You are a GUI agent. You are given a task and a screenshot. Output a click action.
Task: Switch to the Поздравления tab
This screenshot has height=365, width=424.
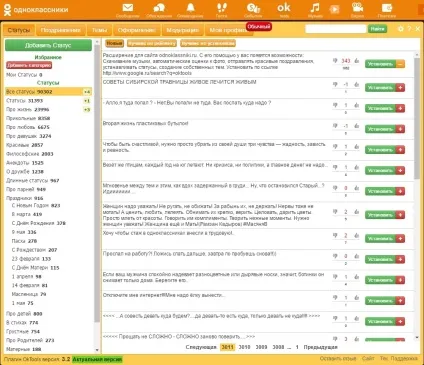point(60,30)
